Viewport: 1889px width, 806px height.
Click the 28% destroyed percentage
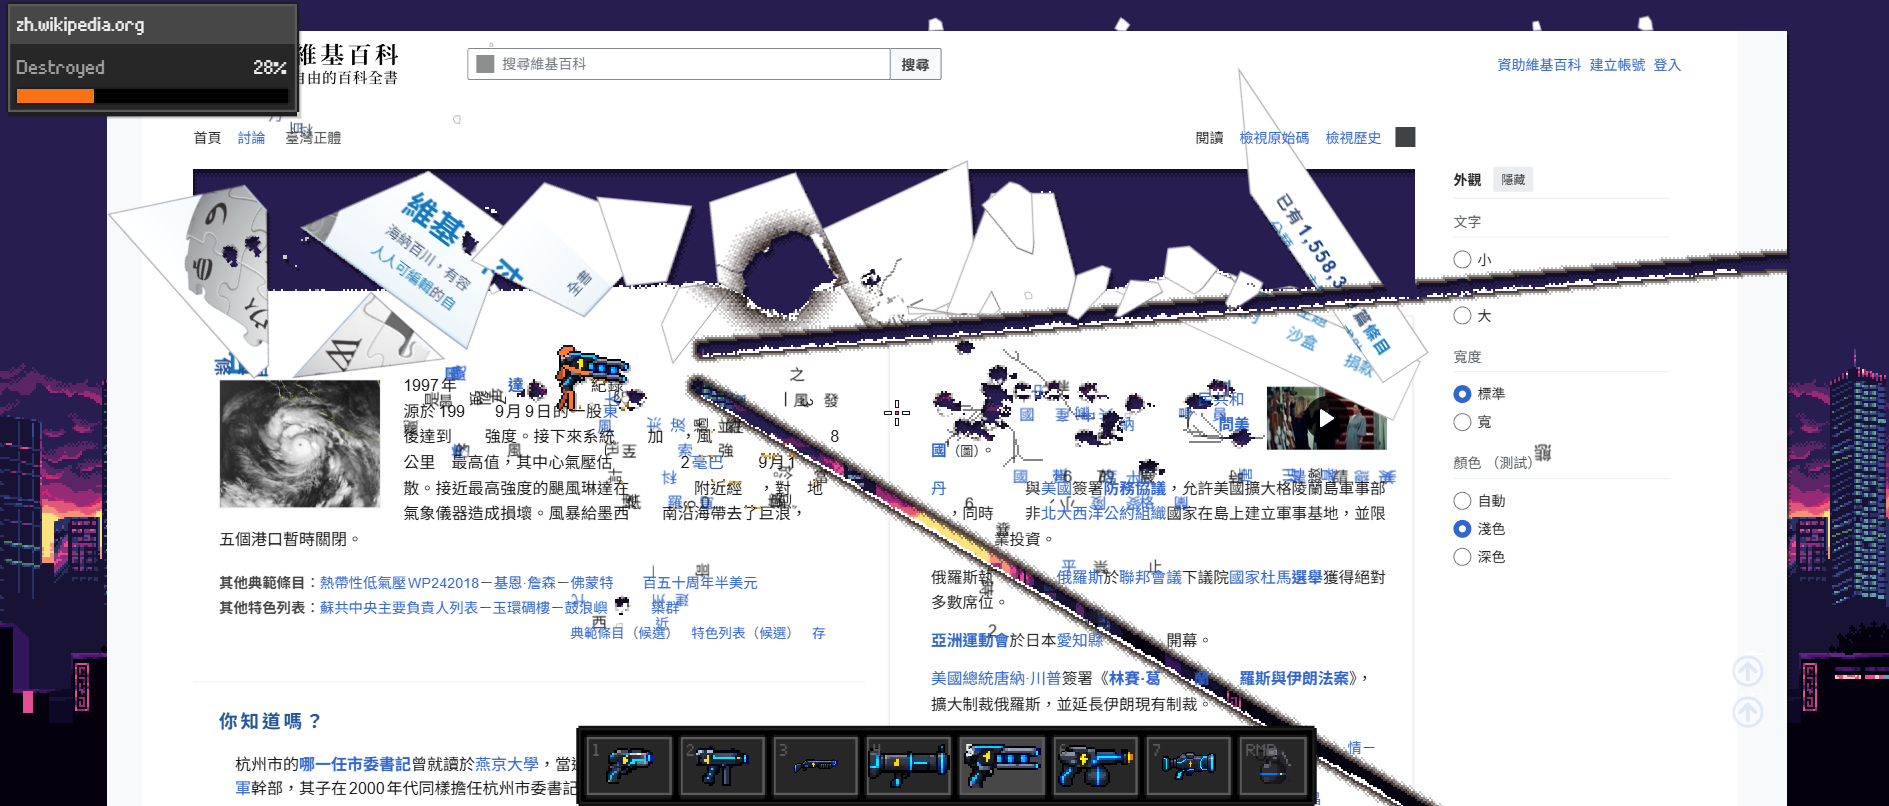point(270,67)
